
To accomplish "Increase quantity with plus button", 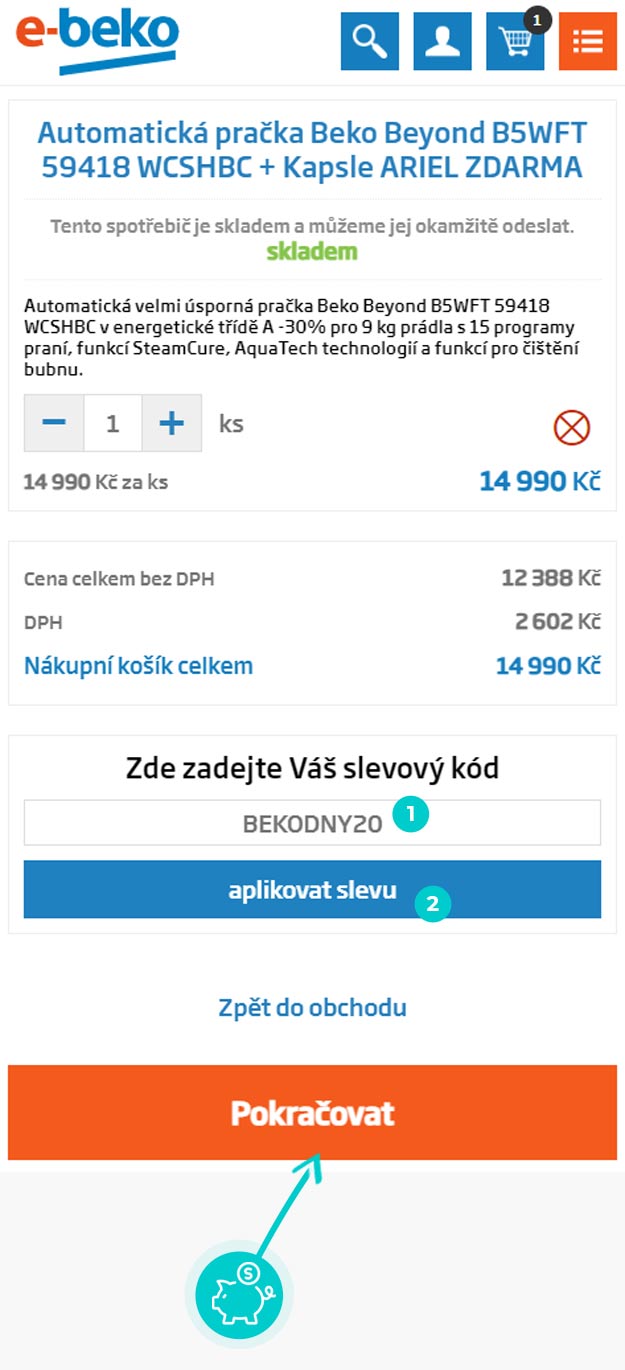I will coord(172,423).
